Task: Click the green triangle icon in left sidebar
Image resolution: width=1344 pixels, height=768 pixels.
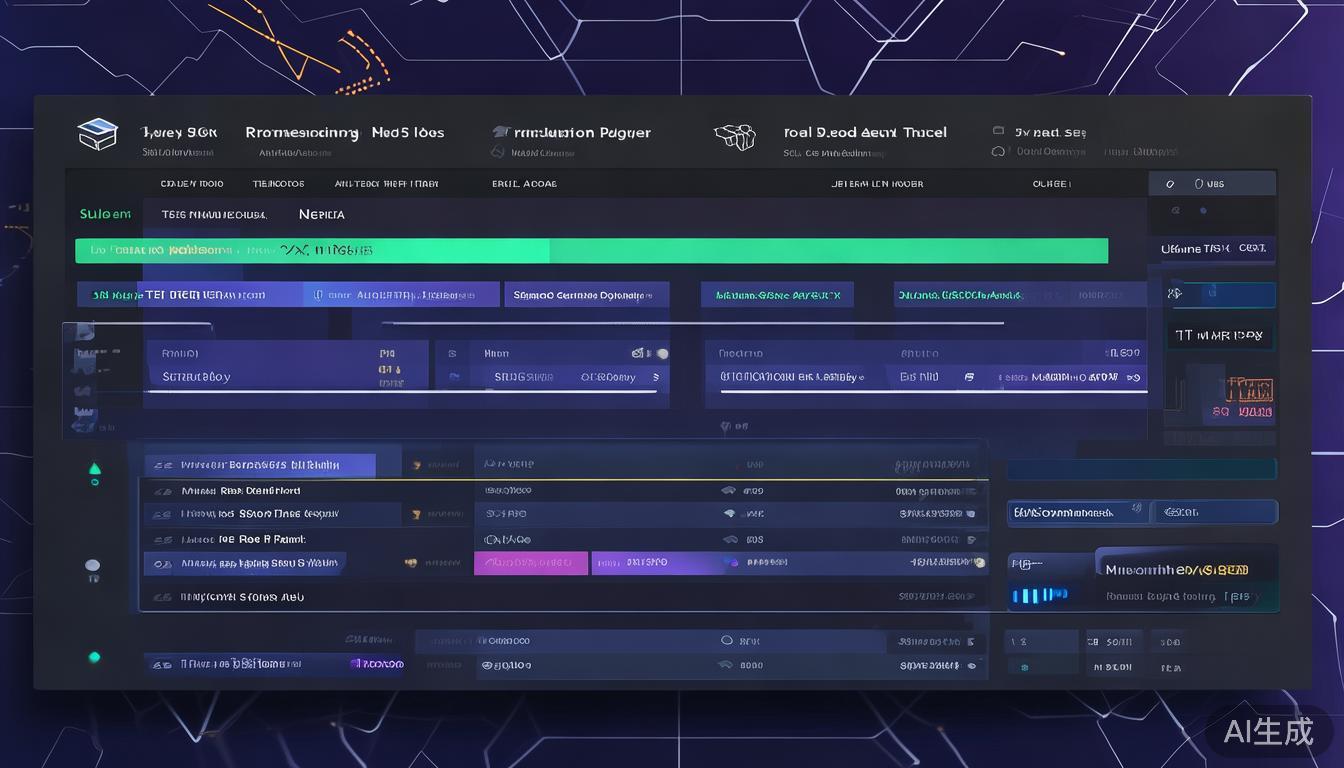Action: pos(95,469)
